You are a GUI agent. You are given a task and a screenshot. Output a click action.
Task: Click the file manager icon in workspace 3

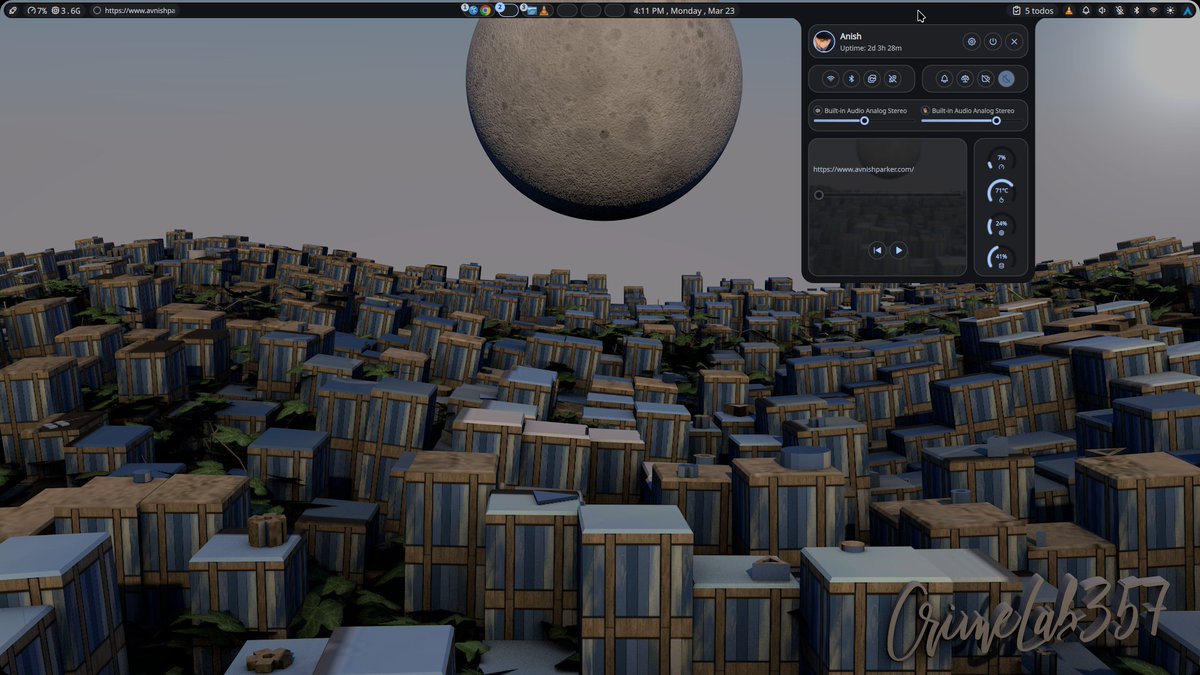click(532, 10)
